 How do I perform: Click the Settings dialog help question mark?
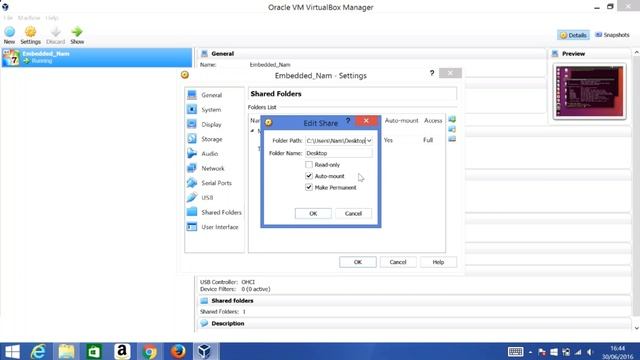[432, 73]
